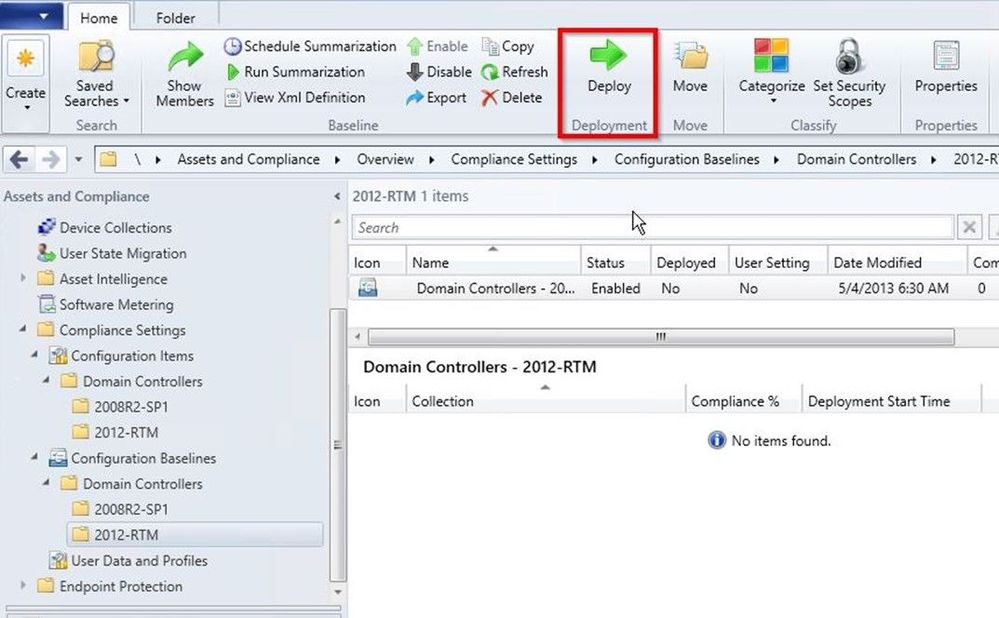Open Saved Searches magnifier icon

click(x=96, y=58)
